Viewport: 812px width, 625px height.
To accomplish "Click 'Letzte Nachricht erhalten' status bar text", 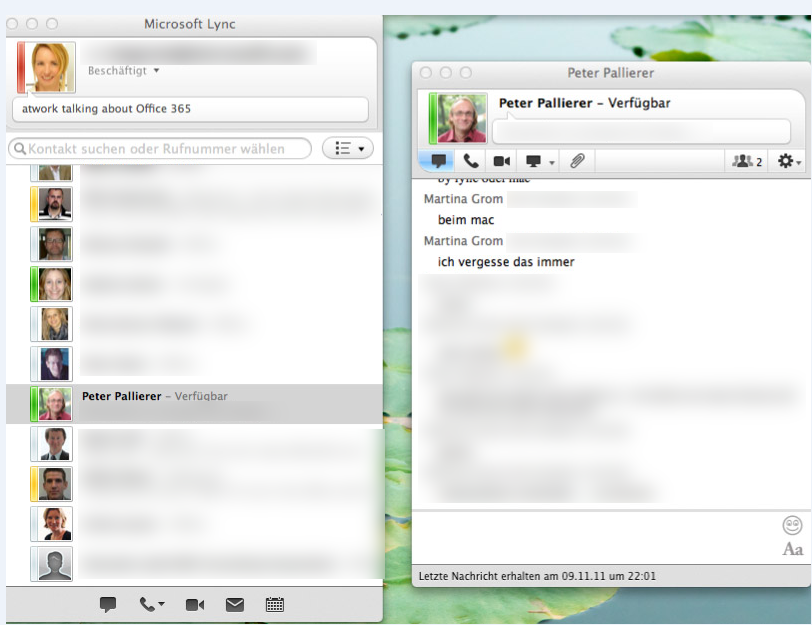I will pyautogui.click(x=537, y=576).
